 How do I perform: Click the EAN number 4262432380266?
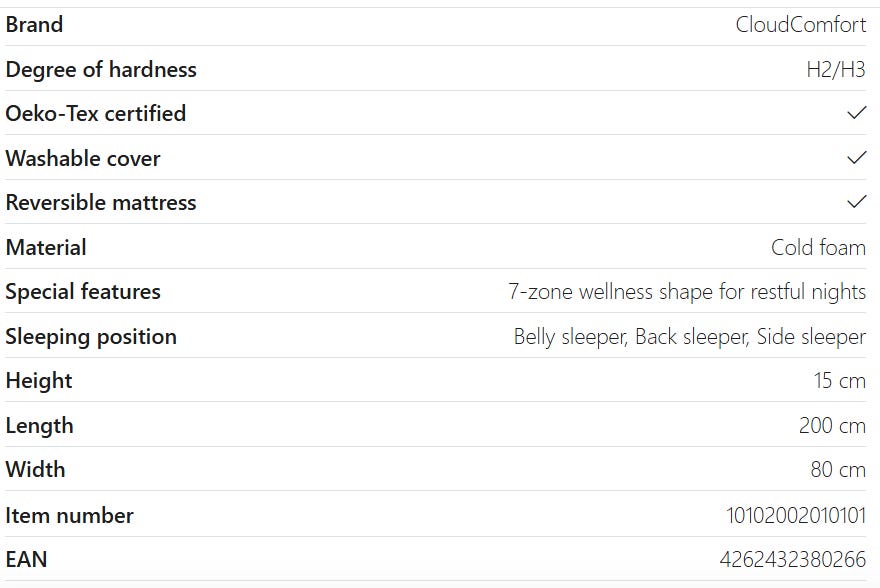[792, 559]
